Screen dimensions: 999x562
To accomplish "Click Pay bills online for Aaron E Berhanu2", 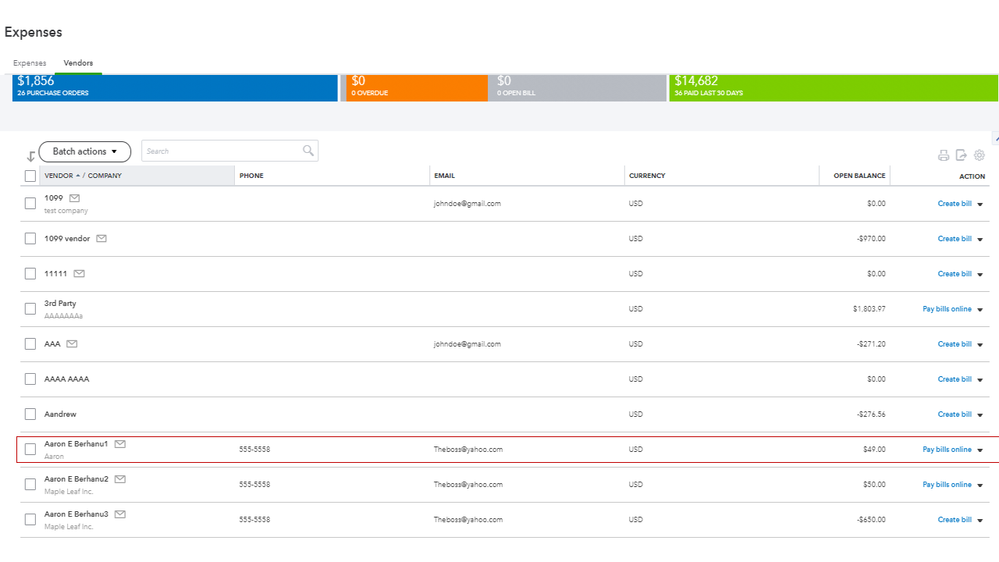I will tap(947, 484).
